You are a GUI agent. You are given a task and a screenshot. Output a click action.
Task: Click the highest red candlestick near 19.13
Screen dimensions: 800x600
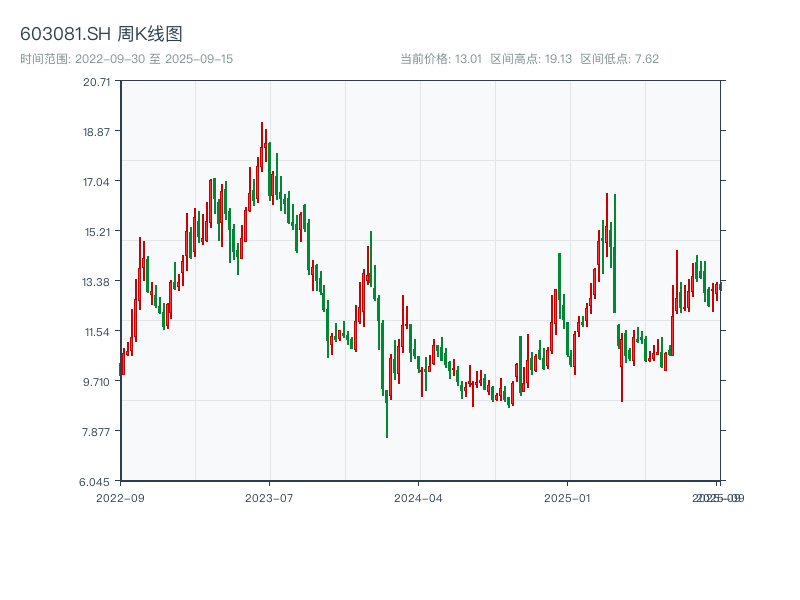click(x=262, y=147)
